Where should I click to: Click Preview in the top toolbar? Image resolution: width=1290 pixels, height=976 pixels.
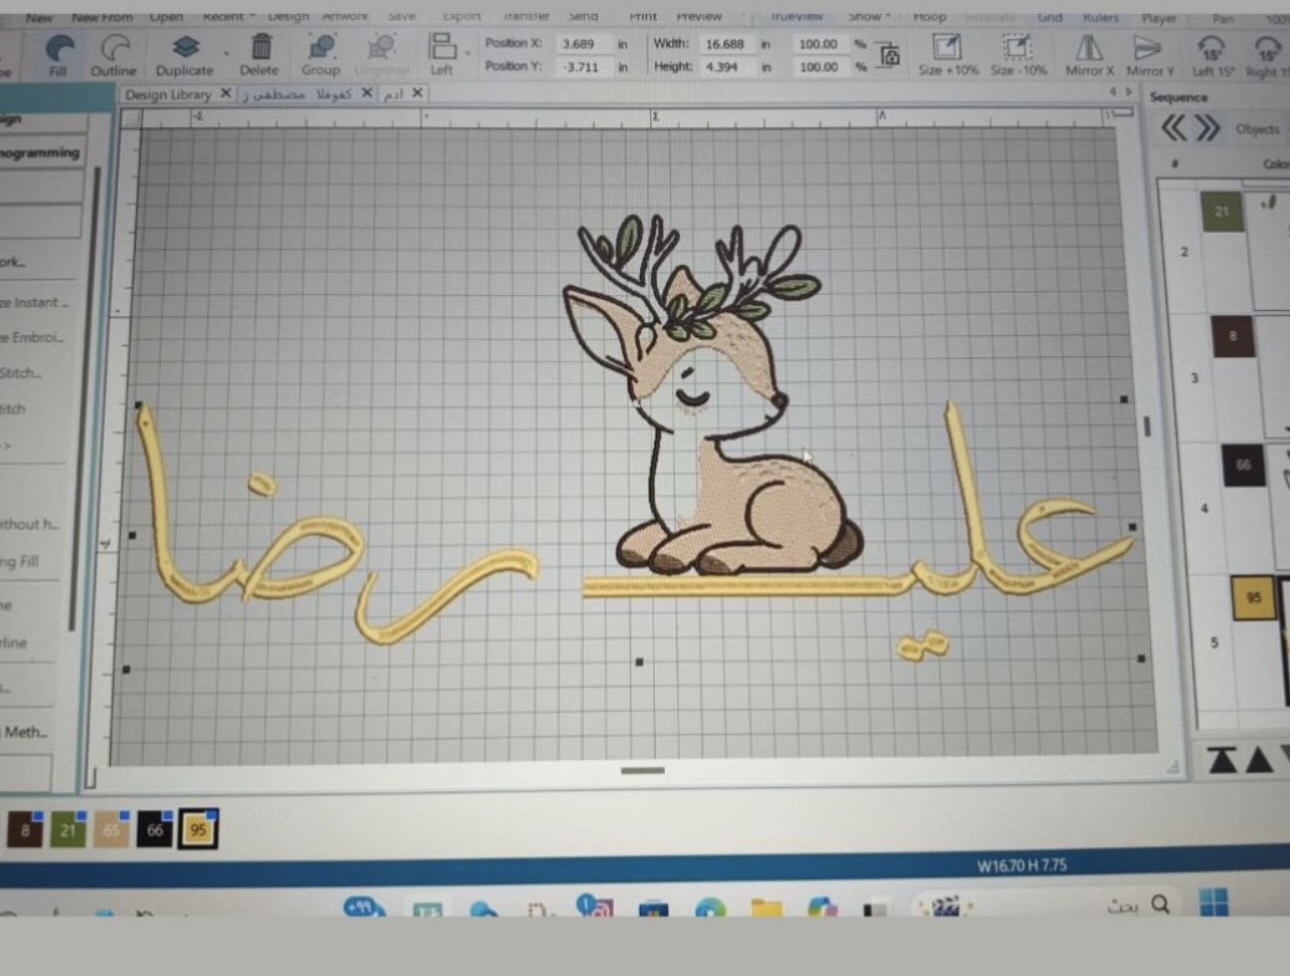click(x=699, y=16)
